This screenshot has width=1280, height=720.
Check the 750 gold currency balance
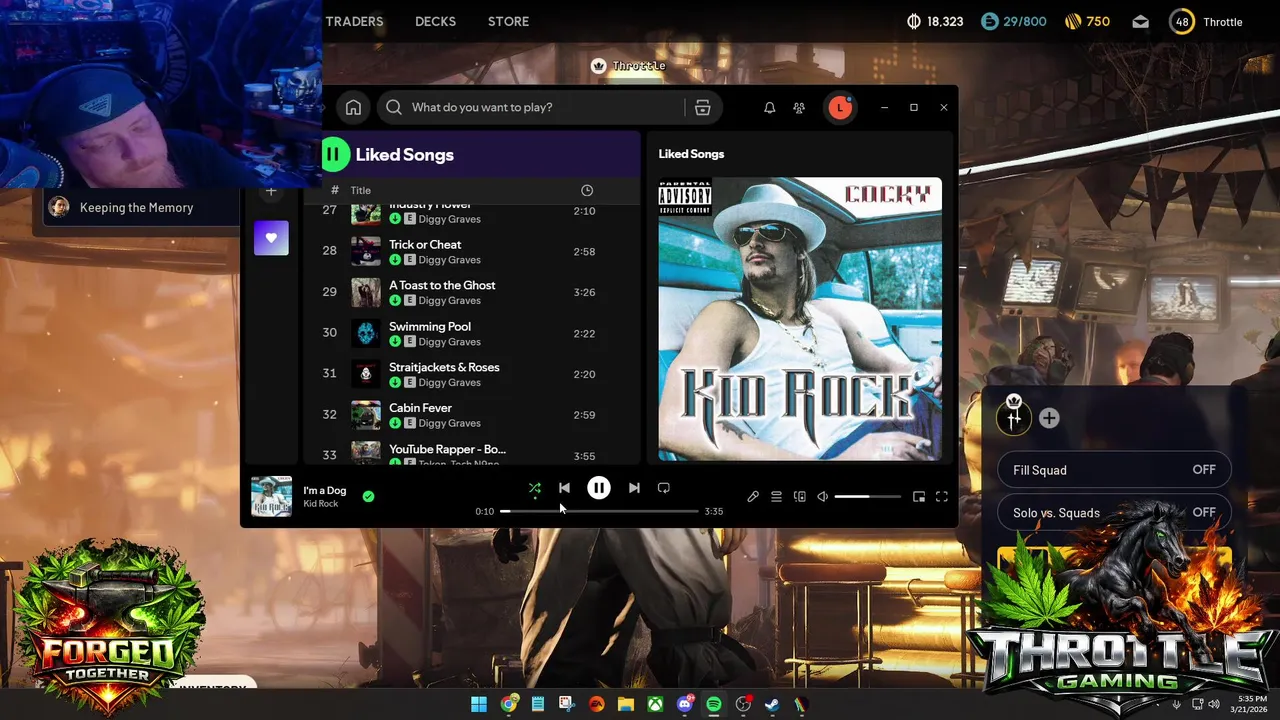[x=1086, y=22]
